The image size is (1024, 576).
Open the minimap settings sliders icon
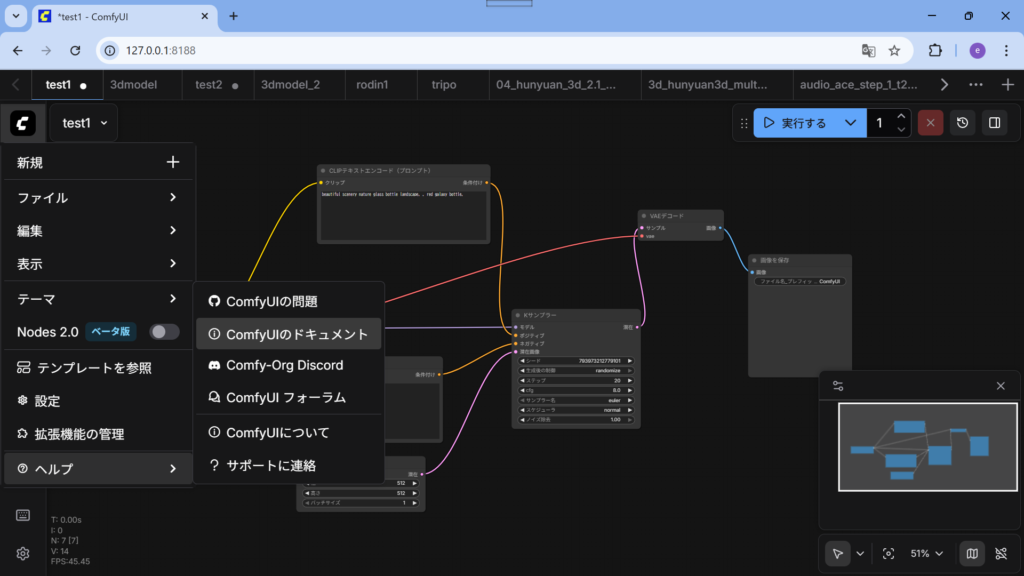(x=838, y=386)
